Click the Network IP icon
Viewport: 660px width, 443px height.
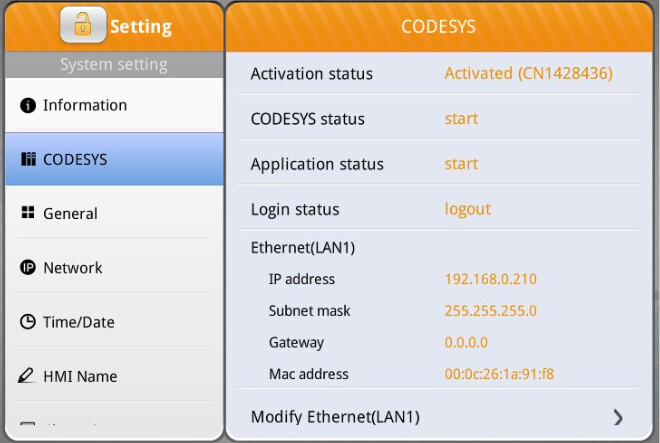28,267
